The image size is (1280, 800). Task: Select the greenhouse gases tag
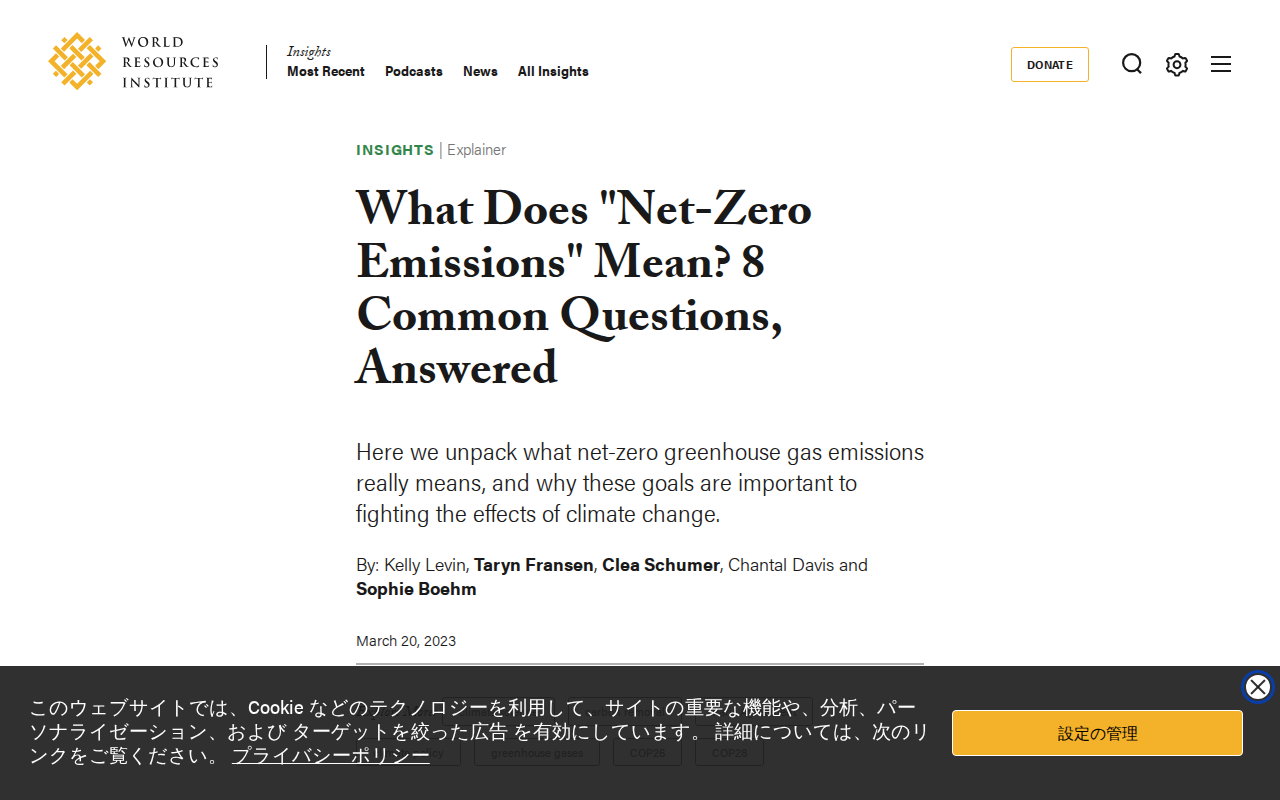pos(537,752)
